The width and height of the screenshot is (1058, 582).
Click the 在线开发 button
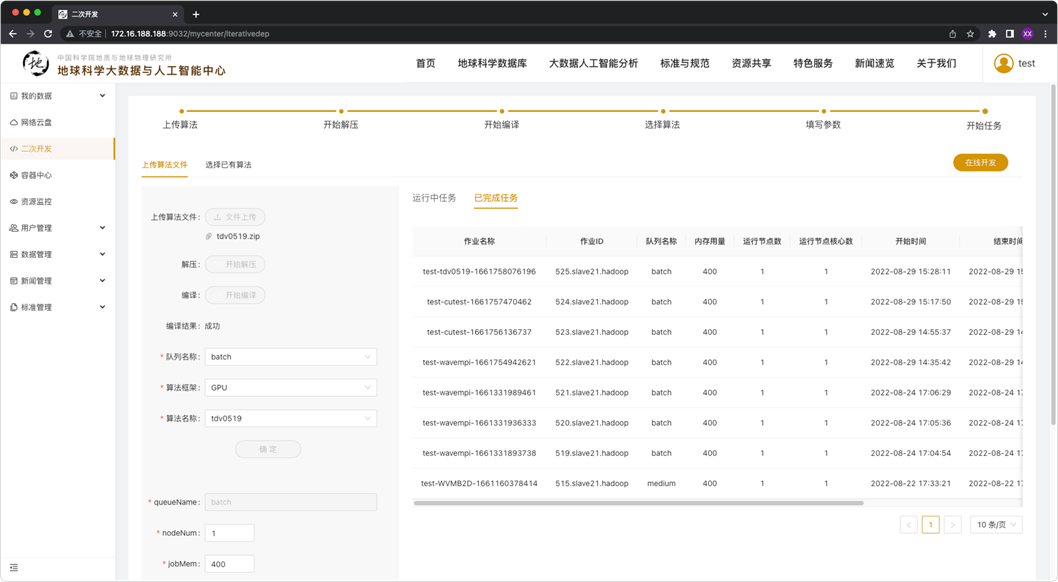pos(980,163)
